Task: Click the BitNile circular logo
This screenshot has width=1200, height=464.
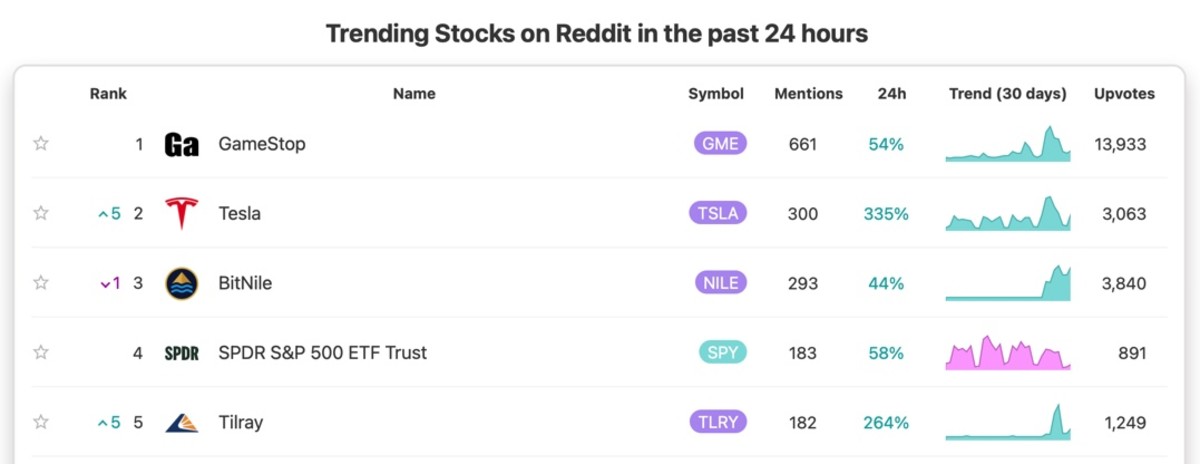Action: coord(181,283)
